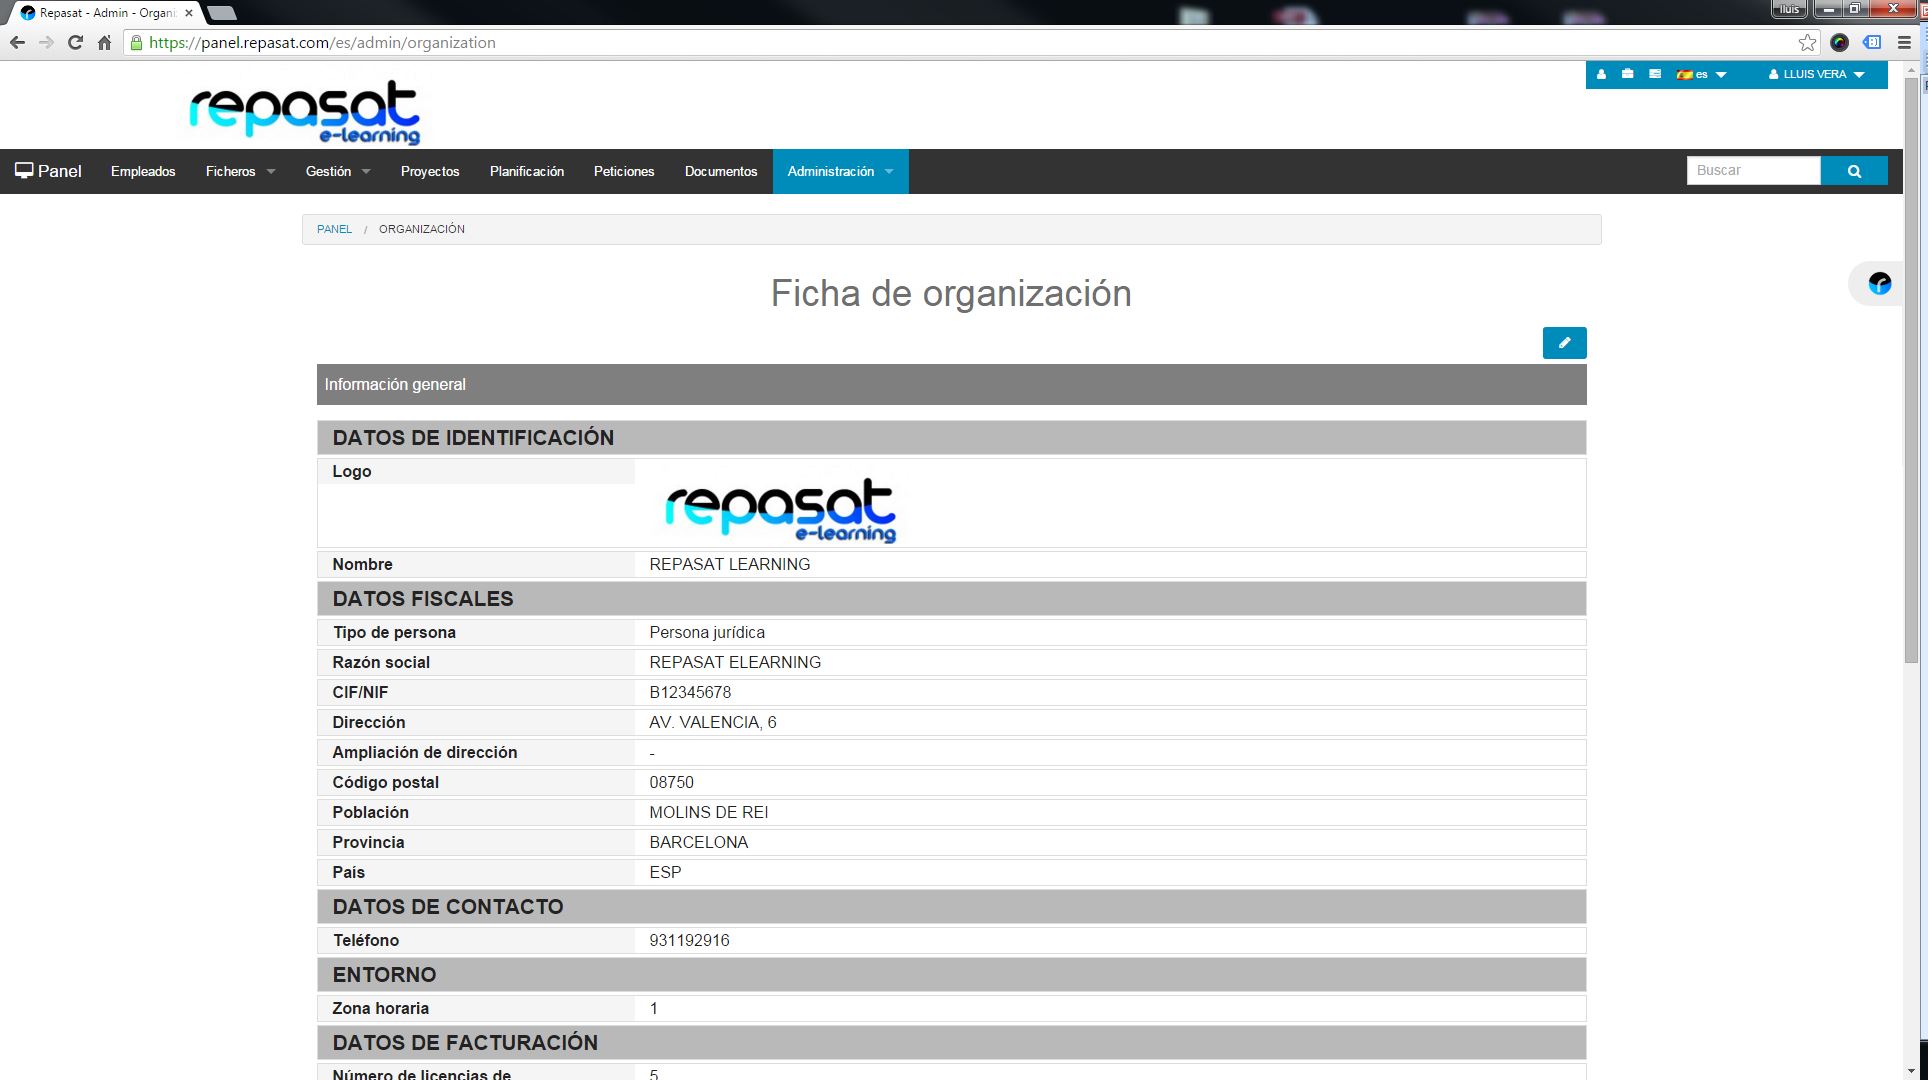Screen dimensions: 1928x1080
Task: Open the Empleados menu item
Action: tap(143, 171)
